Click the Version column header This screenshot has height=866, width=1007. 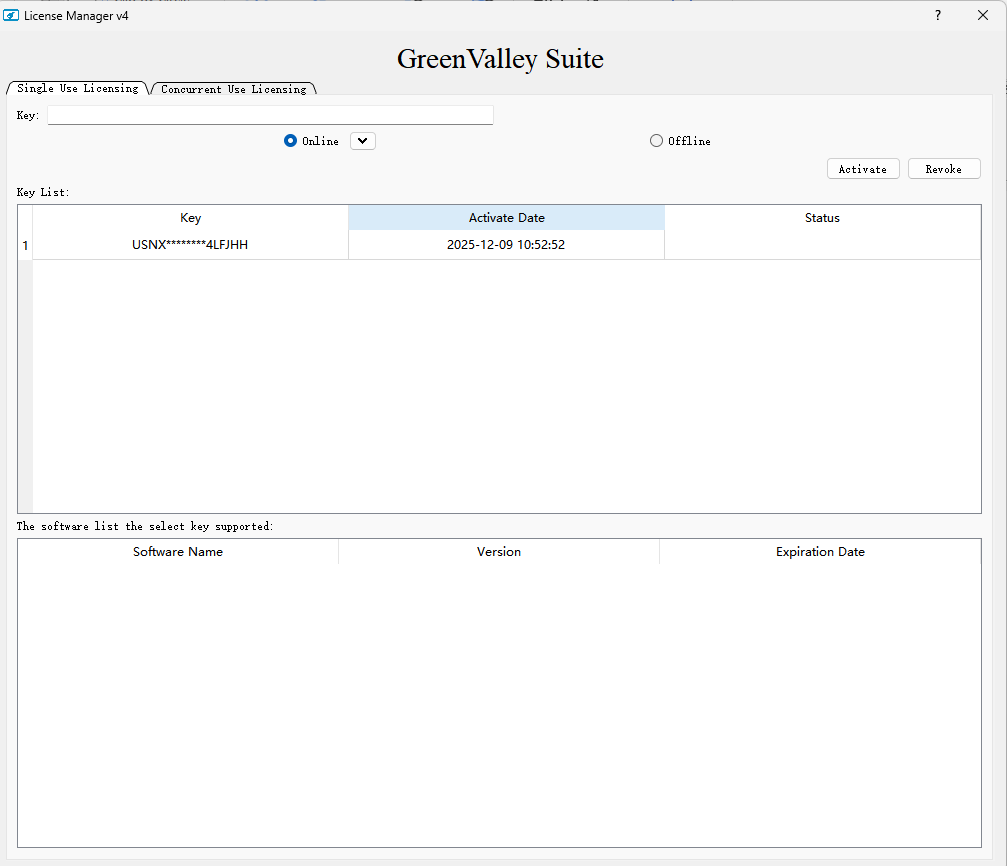tap(499, 552)
